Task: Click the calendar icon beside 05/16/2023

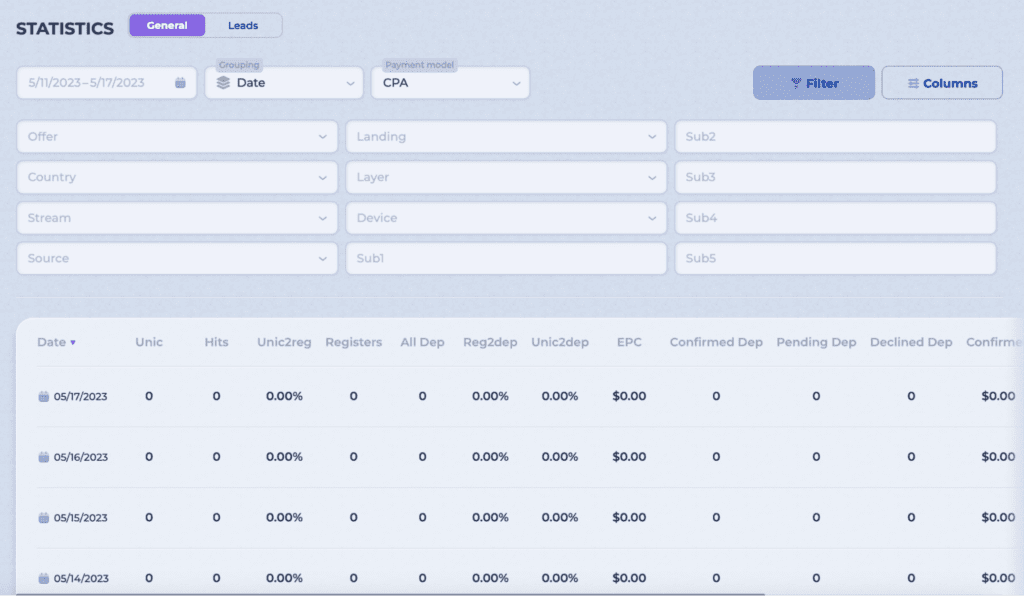Action: [43, 457]
